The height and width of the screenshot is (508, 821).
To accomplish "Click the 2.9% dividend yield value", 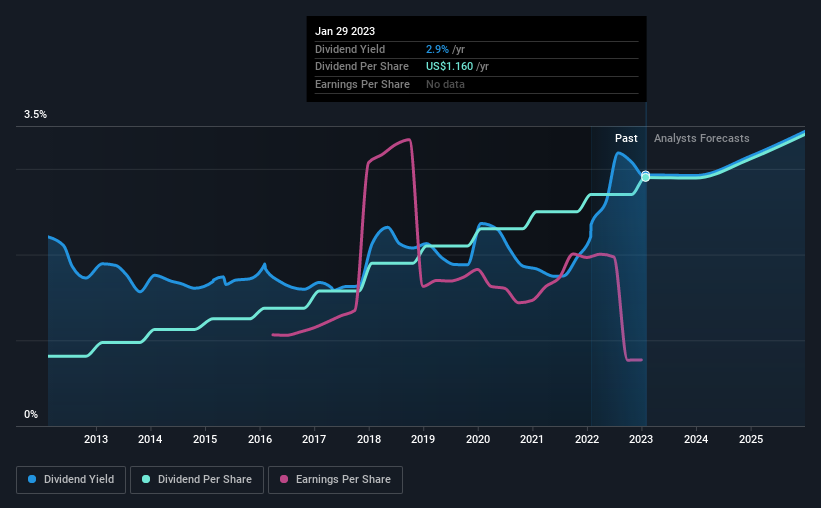I will click(437, 49).
